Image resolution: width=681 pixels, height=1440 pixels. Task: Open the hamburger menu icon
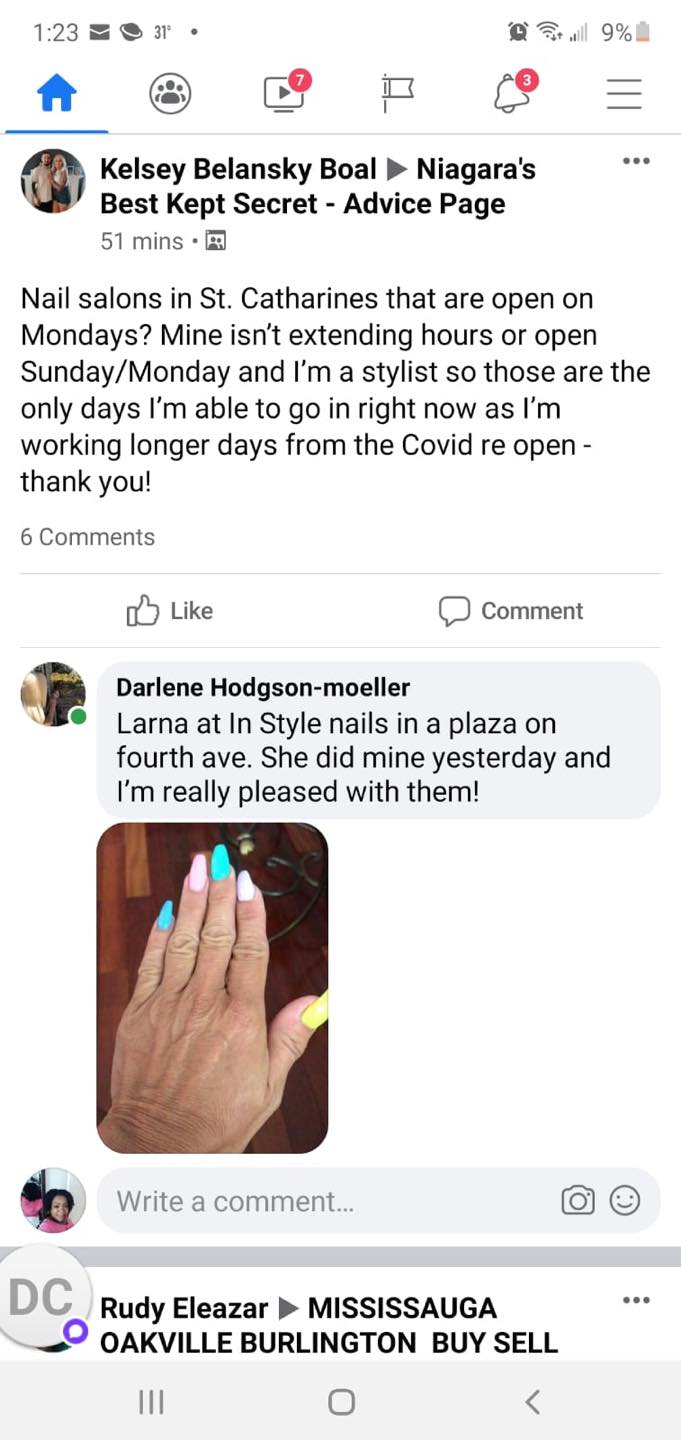[625, 94]
